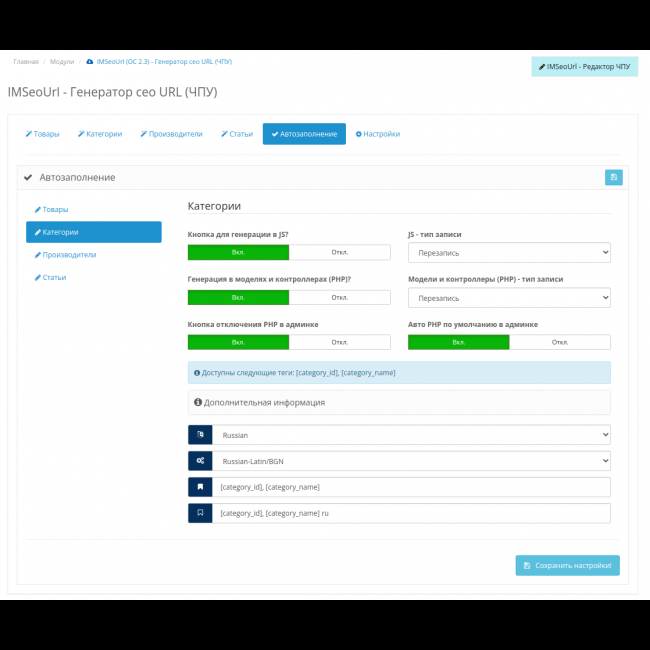Image resolution: width=650 pixels, height=650 pixels.
Task: Click the [category_id], [category_name] ru input field
Action: tap(410, 513)
